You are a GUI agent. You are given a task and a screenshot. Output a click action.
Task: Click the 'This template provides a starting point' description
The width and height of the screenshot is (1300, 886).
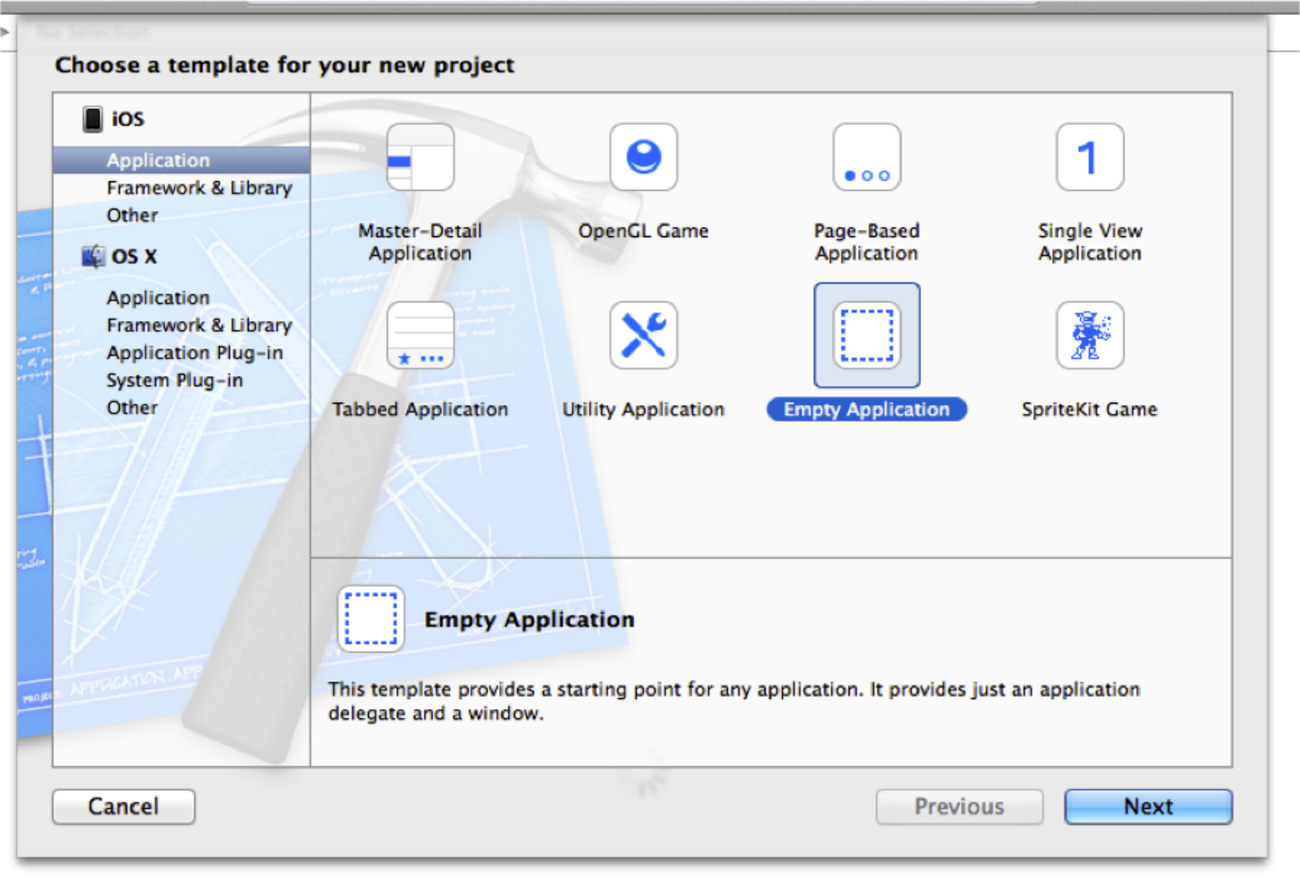pyautogui.click(x=734, y=702)
